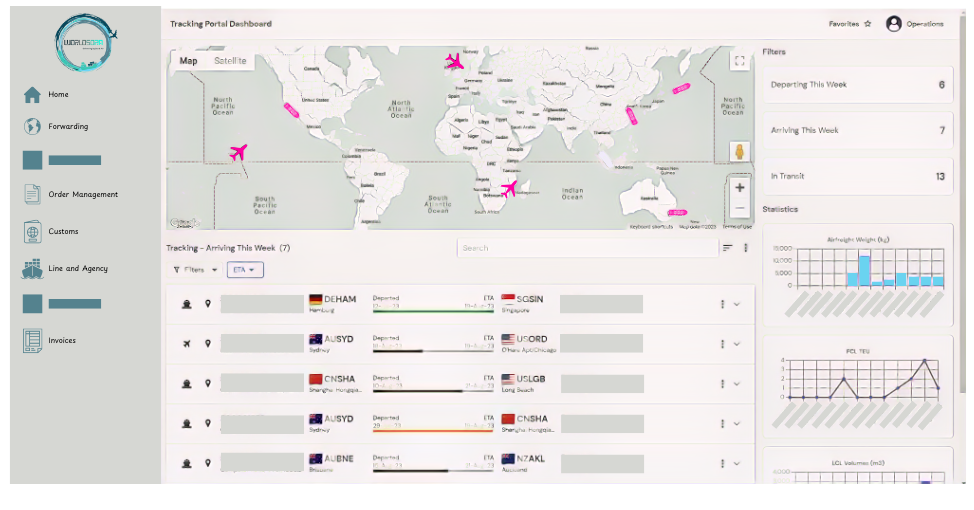Click the Forwarding globe icon
974x510 pixels.
tap(32, 127)
